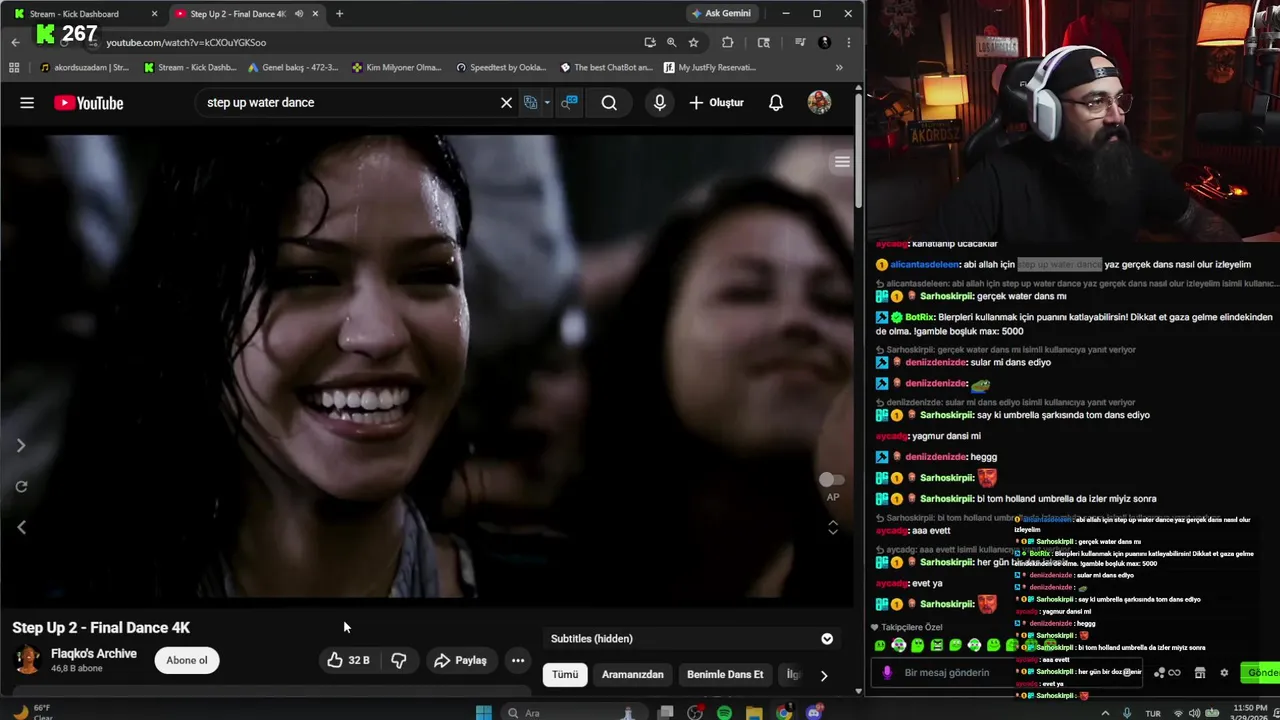
Task: Switch to Stream - Kick Dashboard tab
Action: (83, 14)
